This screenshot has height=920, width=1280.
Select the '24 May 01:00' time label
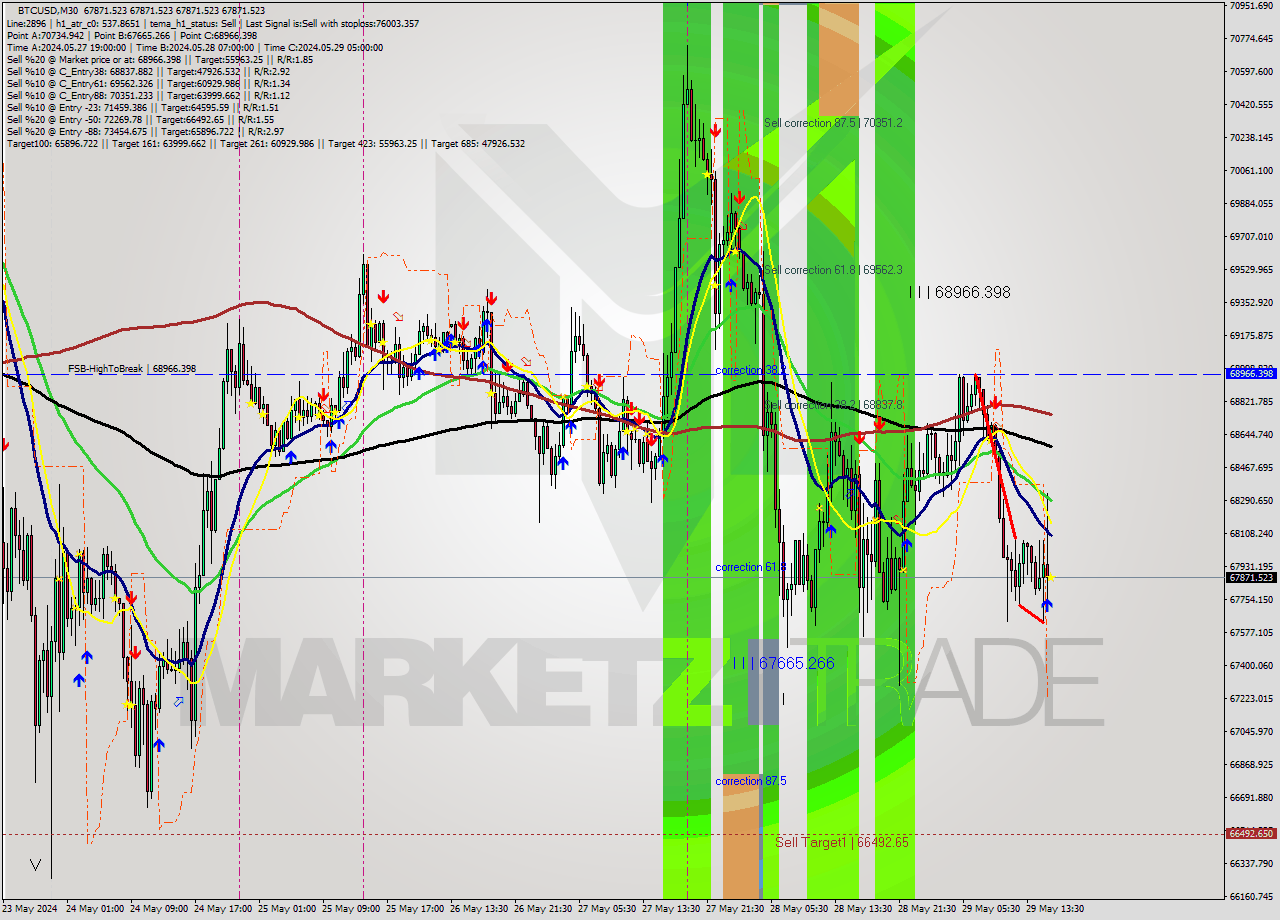pos(95,909)
